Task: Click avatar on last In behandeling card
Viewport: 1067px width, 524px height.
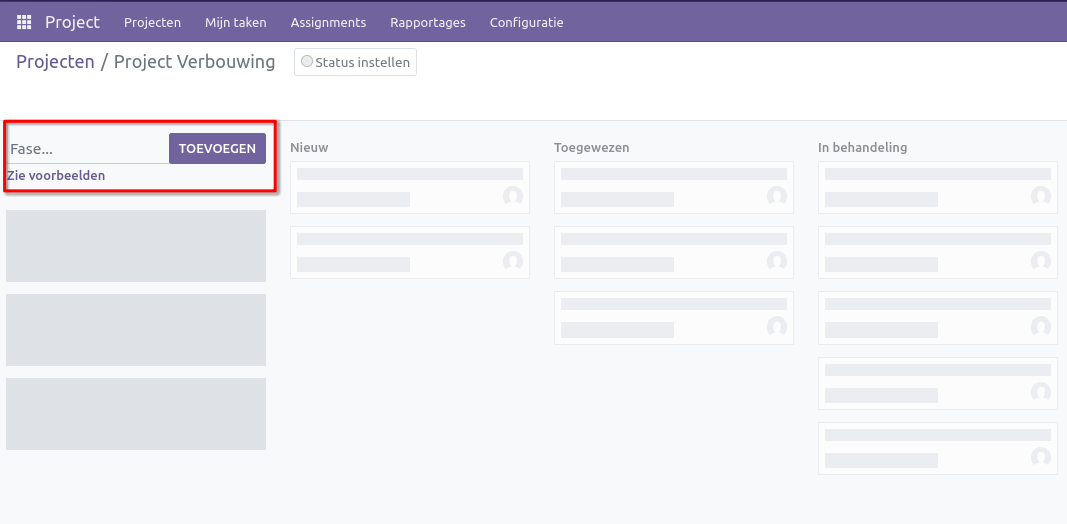Action: click(x=1041, y=456)
